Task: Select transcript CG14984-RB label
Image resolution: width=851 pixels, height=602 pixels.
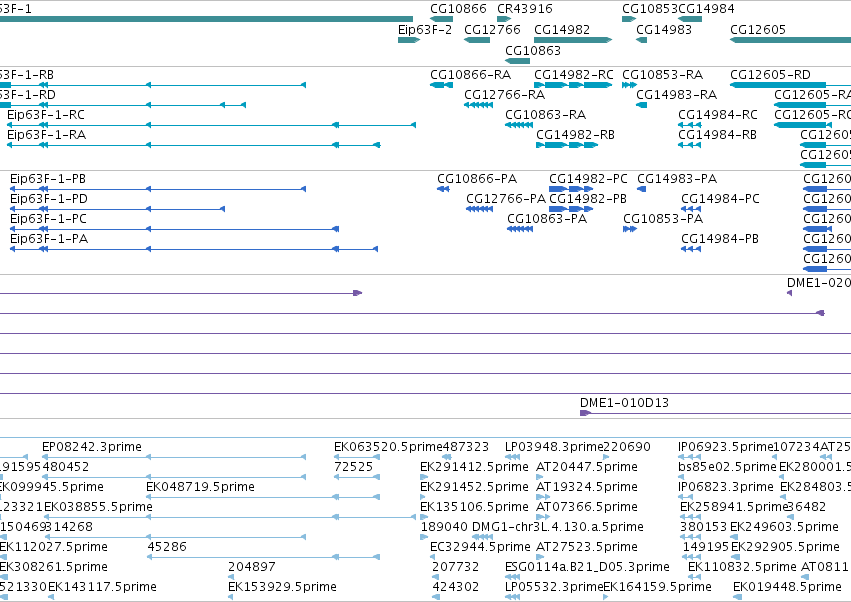Action: 717,135
